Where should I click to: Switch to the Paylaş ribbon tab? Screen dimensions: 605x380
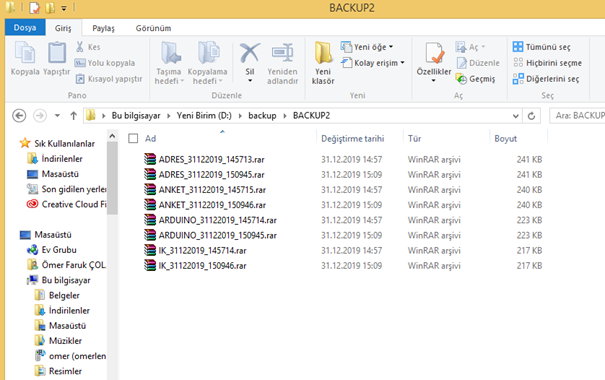pos(103,28)
